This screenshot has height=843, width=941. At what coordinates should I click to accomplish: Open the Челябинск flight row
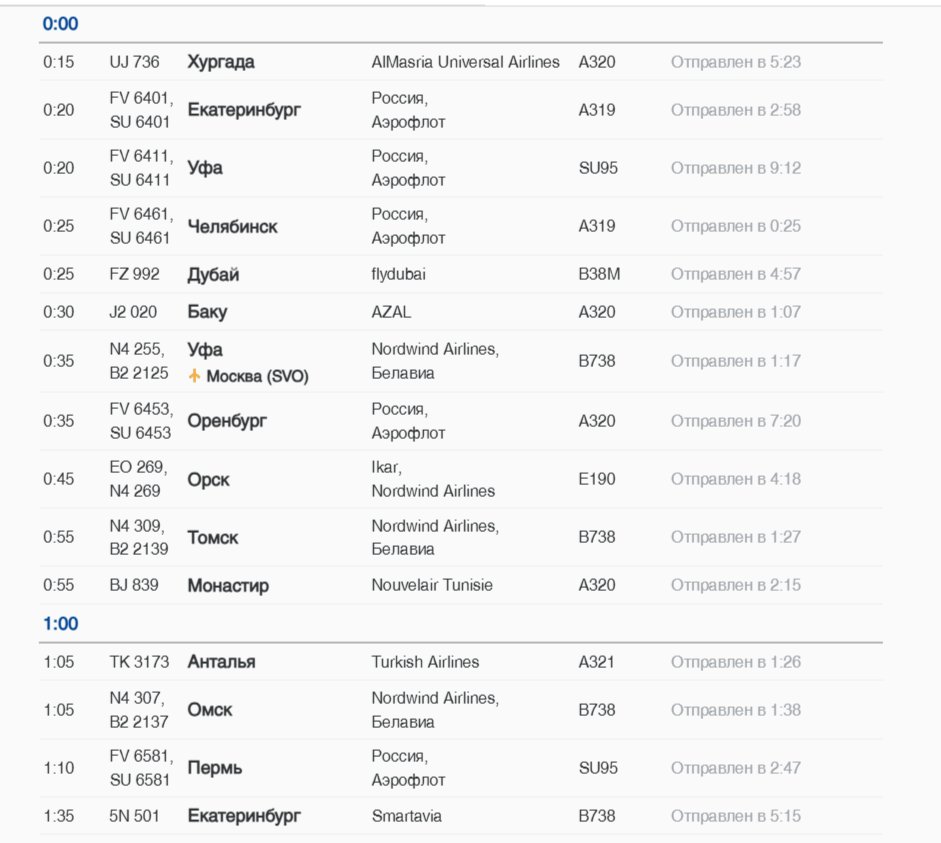point(232,227)
